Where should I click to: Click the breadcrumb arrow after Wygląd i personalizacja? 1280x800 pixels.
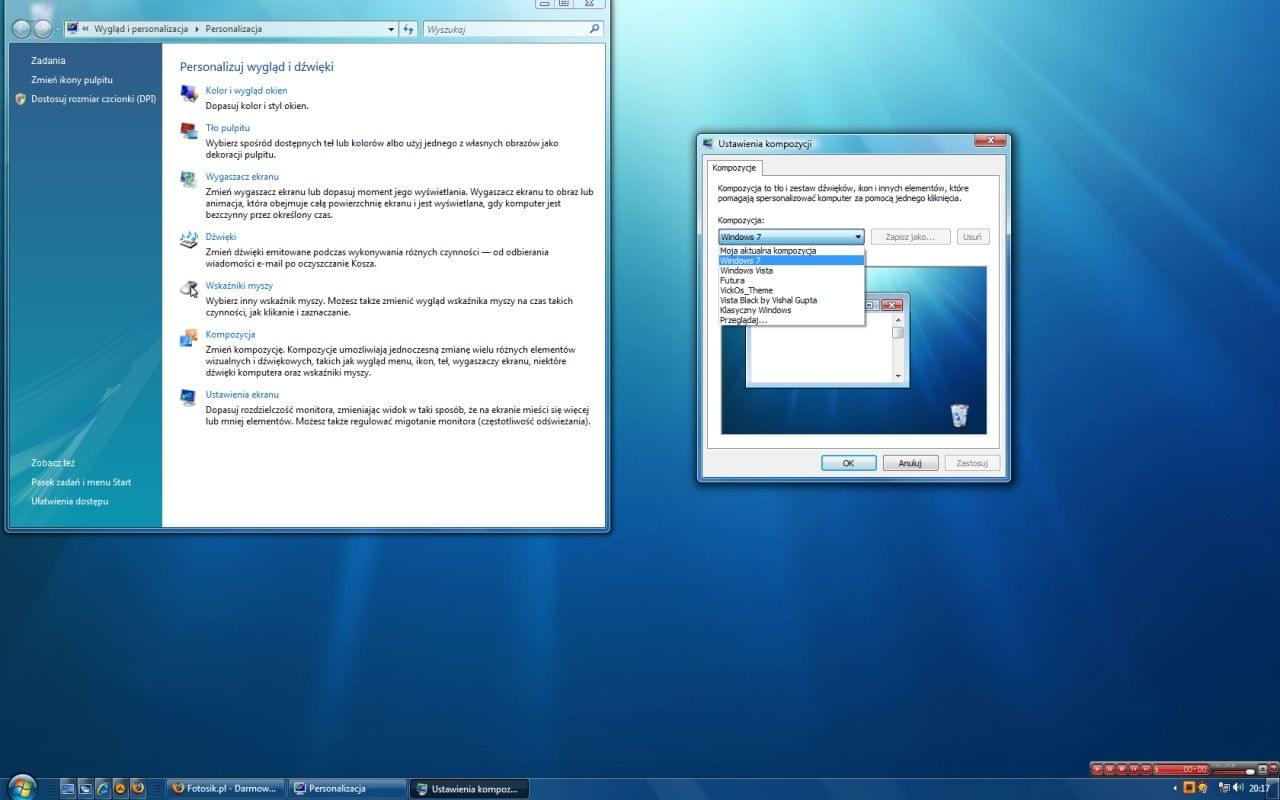[197, 29]
